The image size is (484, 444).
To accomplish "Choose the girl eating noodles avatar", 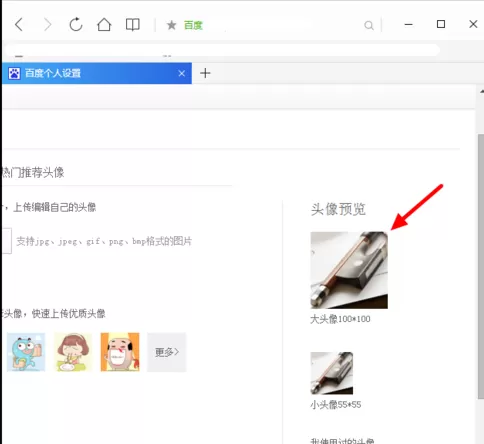I will 73,352.
